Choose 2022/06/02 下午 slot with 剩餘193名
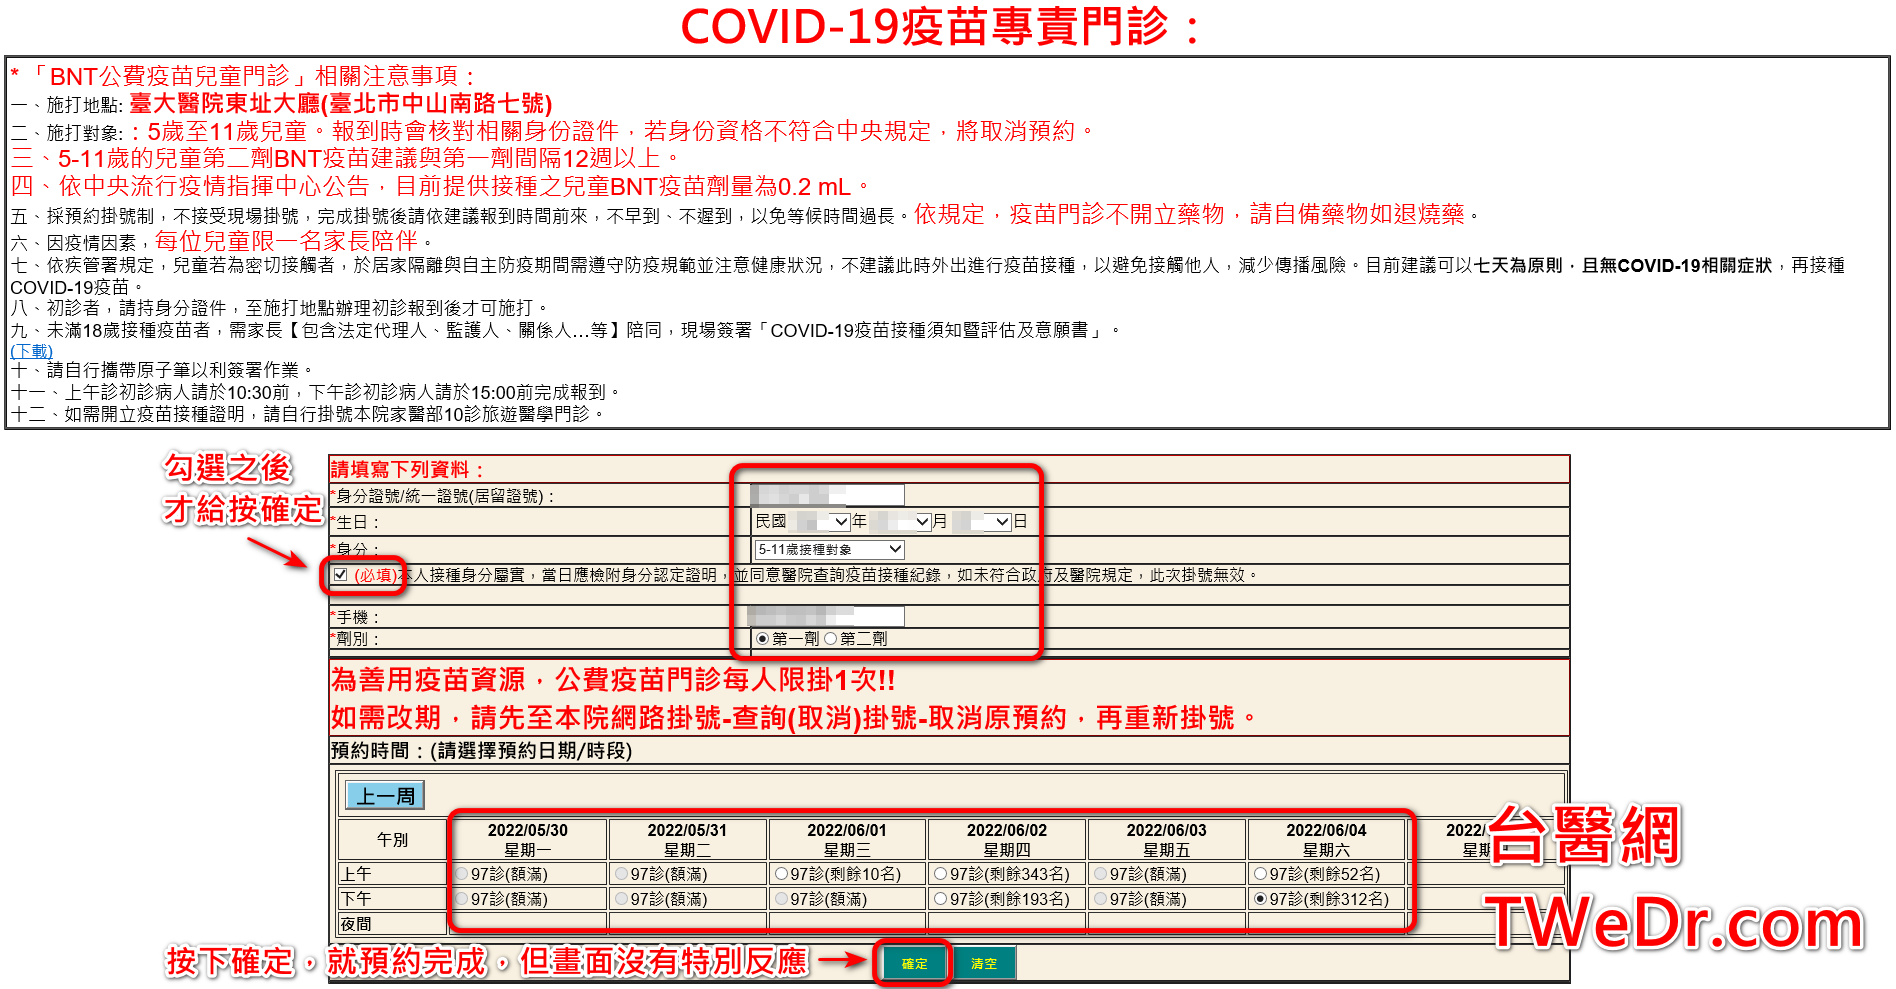 point(941,899)
